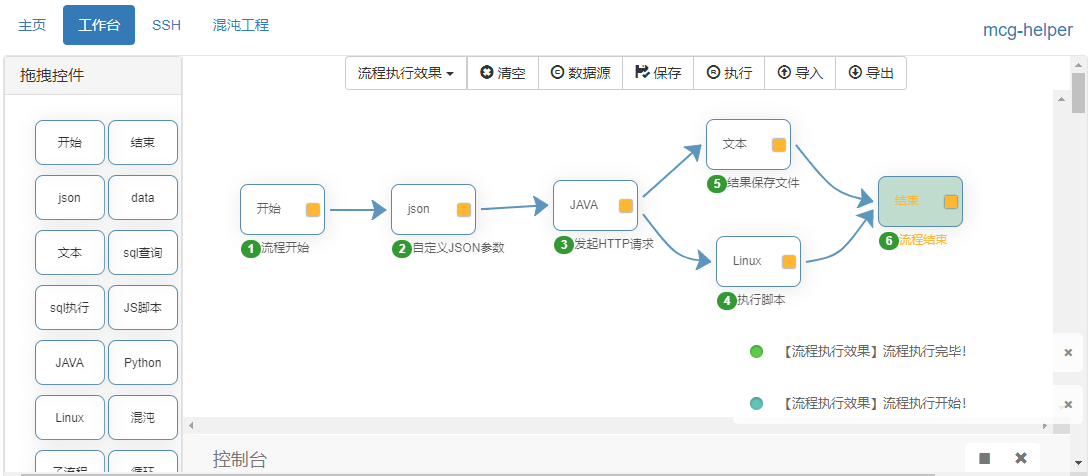Viewport: 1090px width, 476px height.
Task: Click orange square on 开始 node
Action: [x=313, y=210]
